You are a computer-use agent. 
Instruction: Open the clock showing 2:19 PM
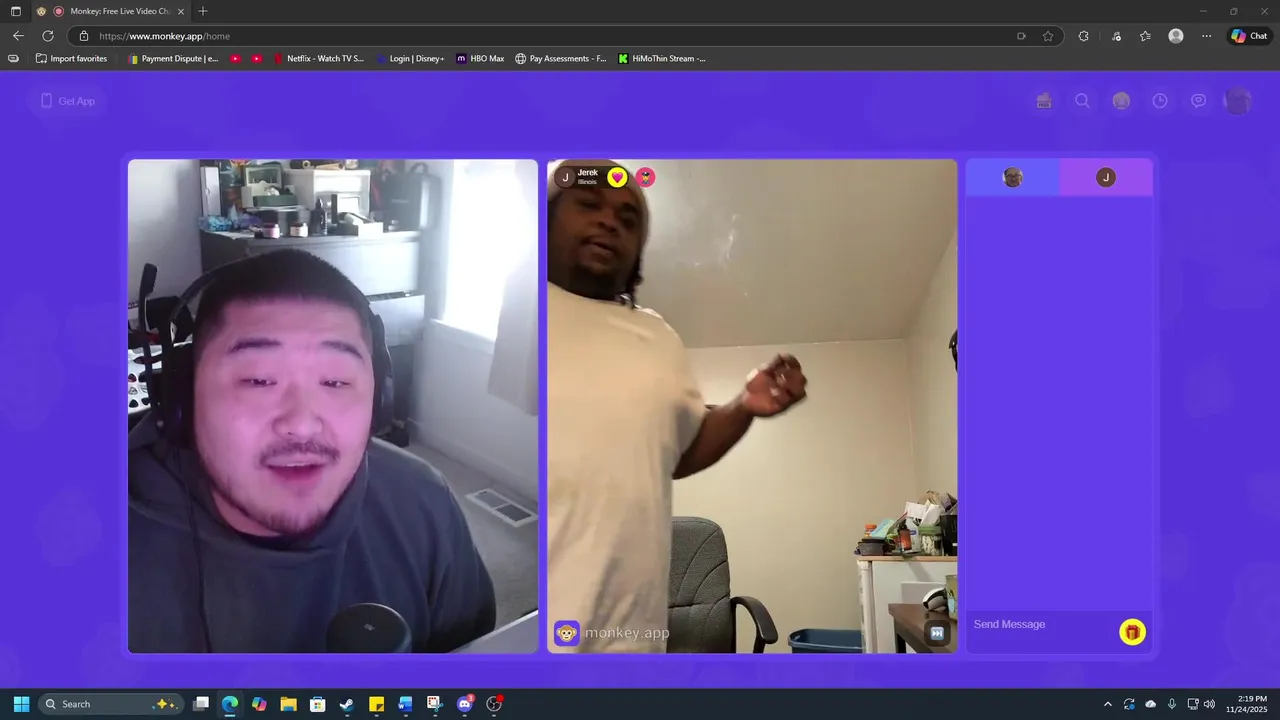pyautogui.click(x=1245, y=704)
